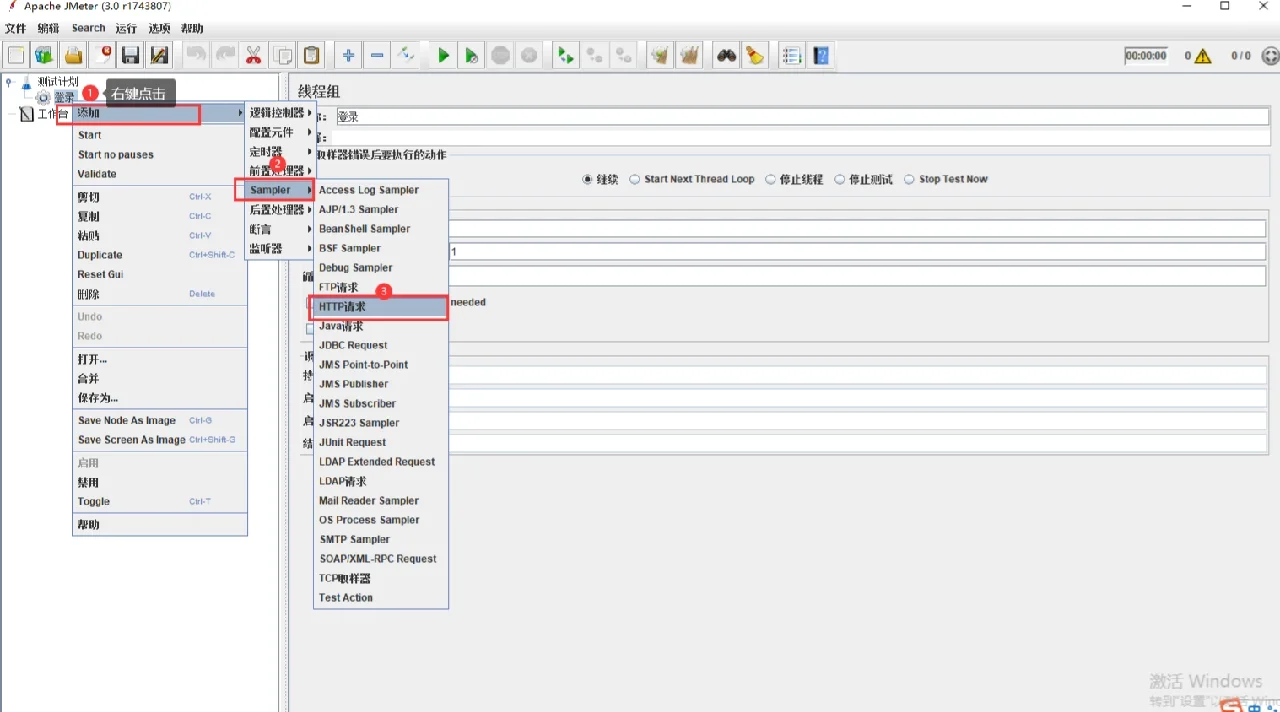1280x712 pixels.
Task: Expand the 监听器 submenu
Action: click(x=281, y=248)
